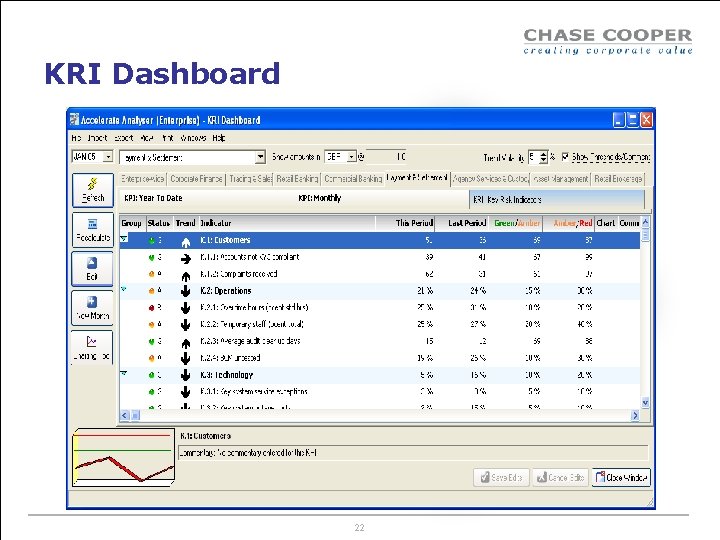Click the green status dot for K.2.3 row
Viewport: 720px width, 540px height.
(x=152, y=342)
